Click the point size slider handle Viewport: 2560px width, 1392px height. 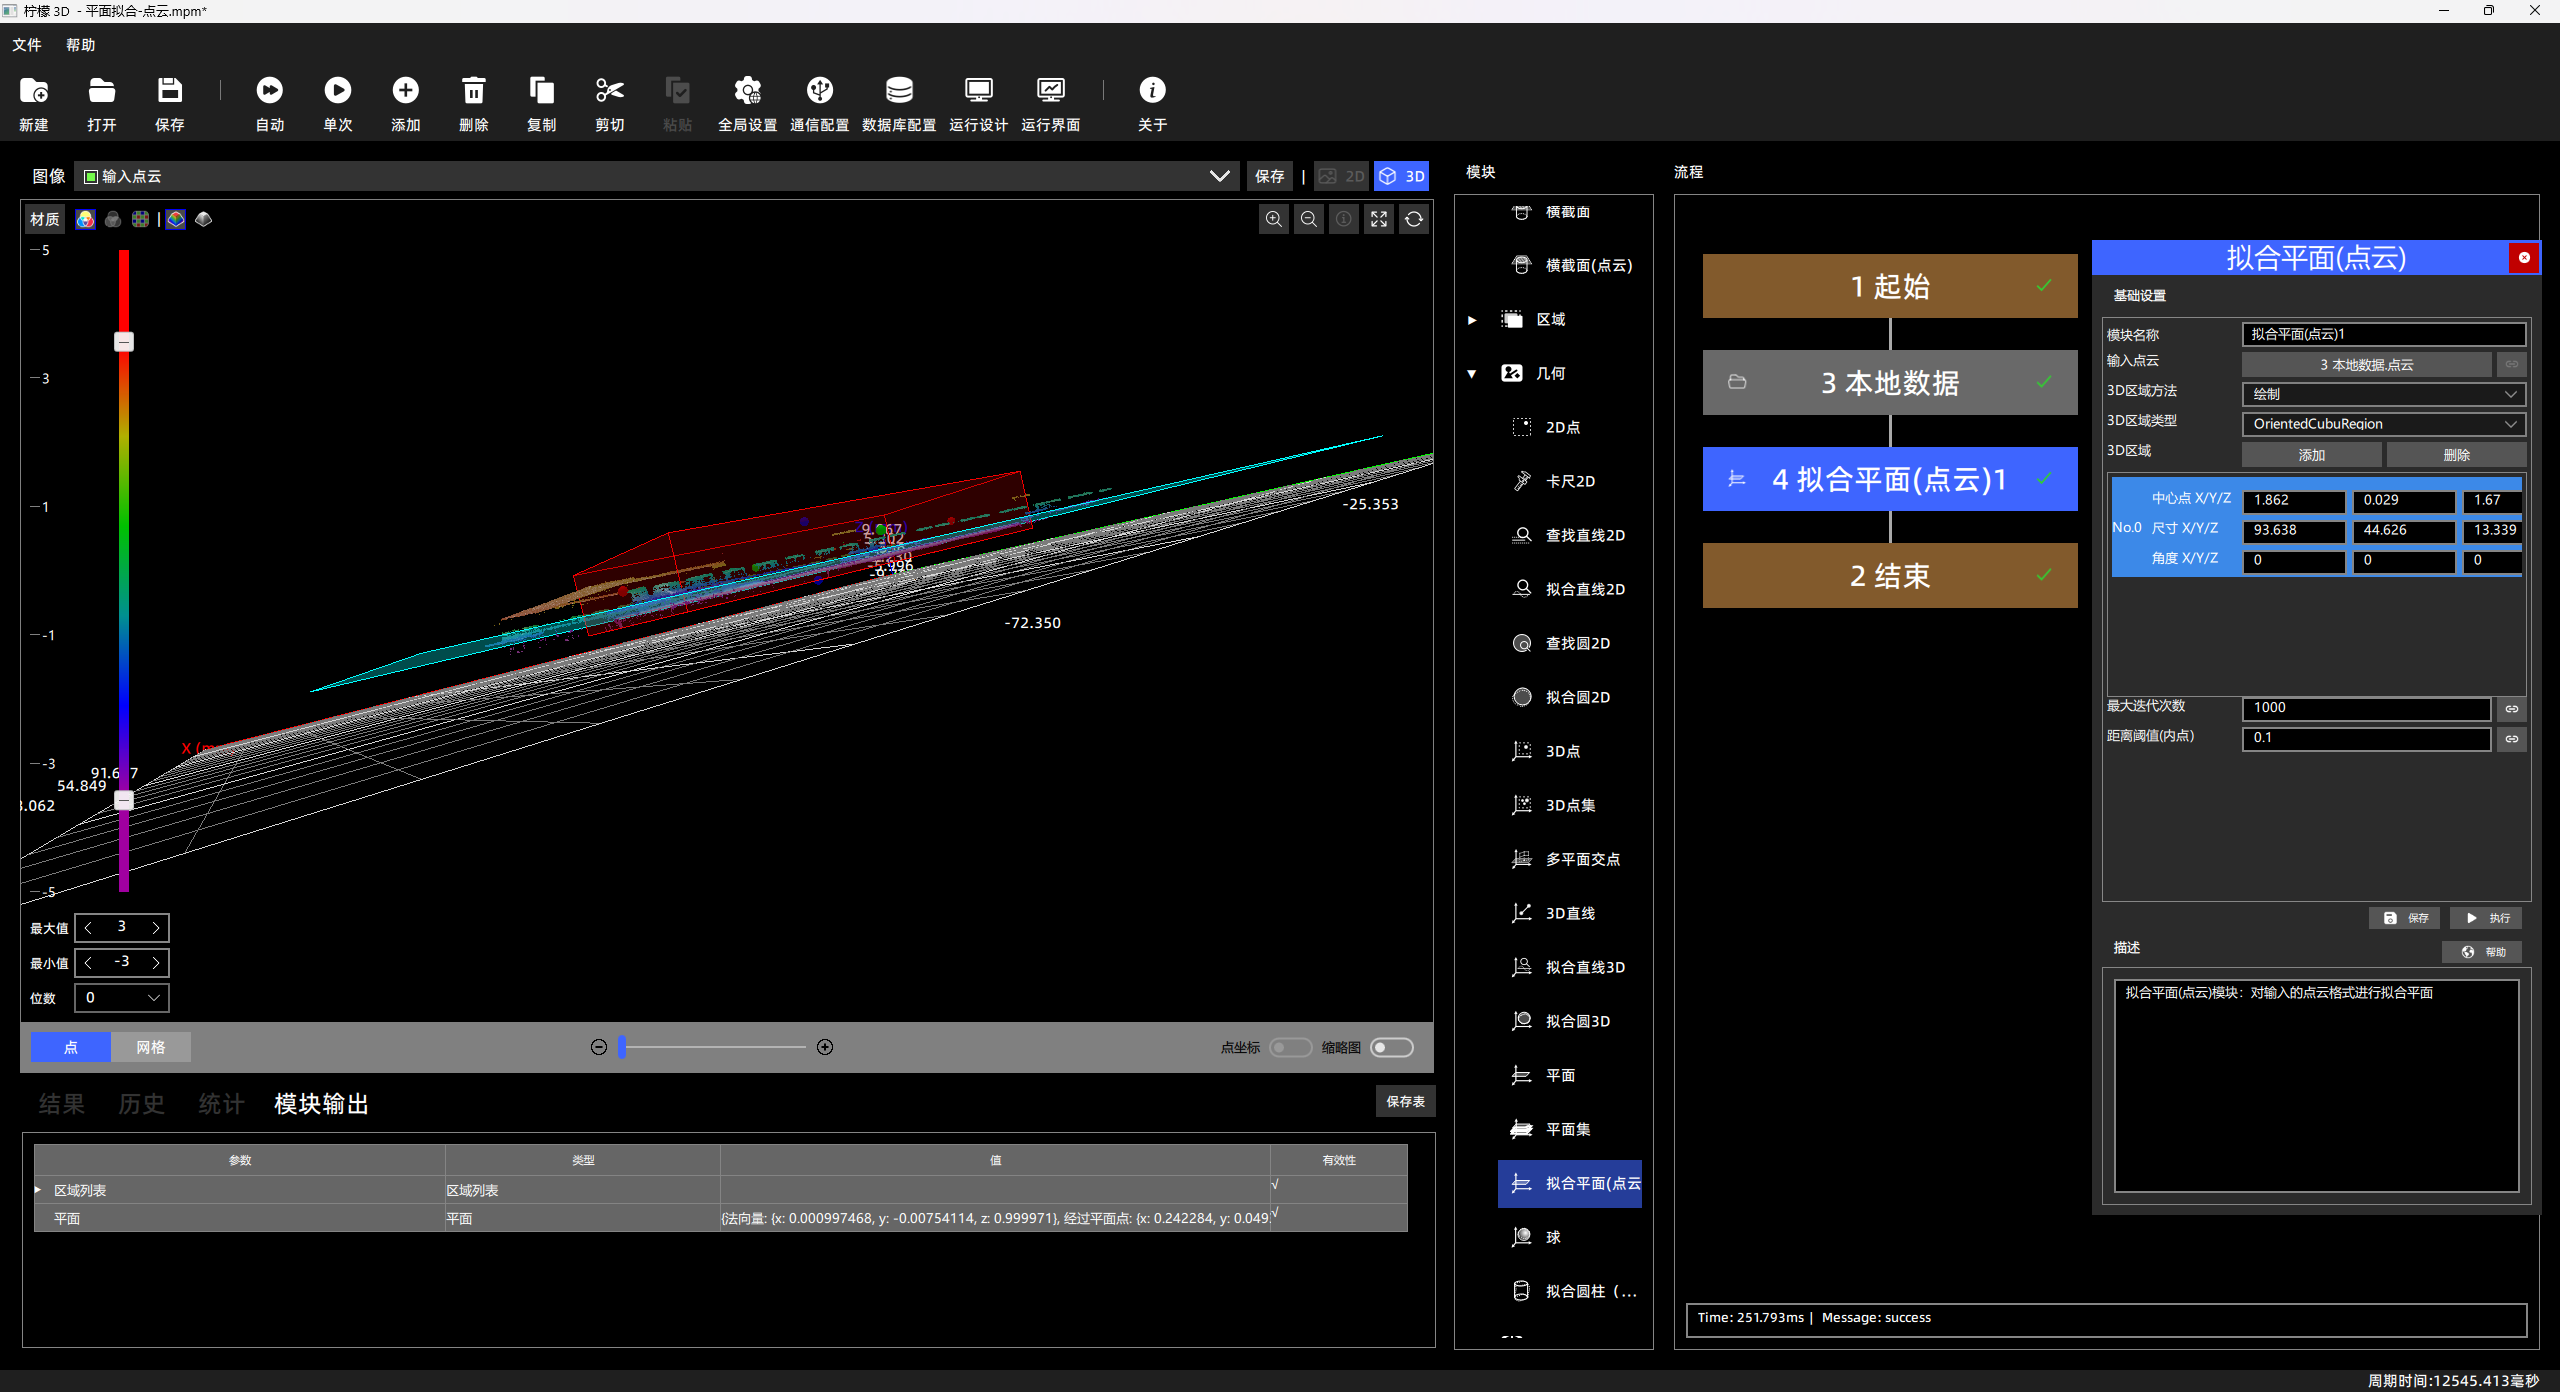coord(622,1047)
